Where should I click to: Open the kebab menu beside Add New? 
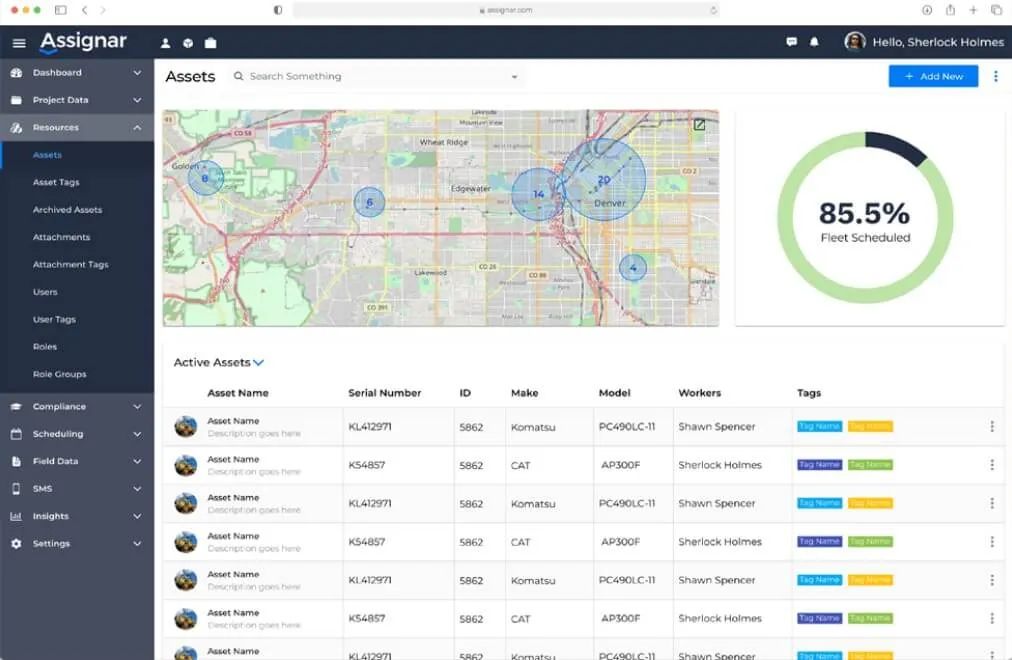tap(996, 76)
